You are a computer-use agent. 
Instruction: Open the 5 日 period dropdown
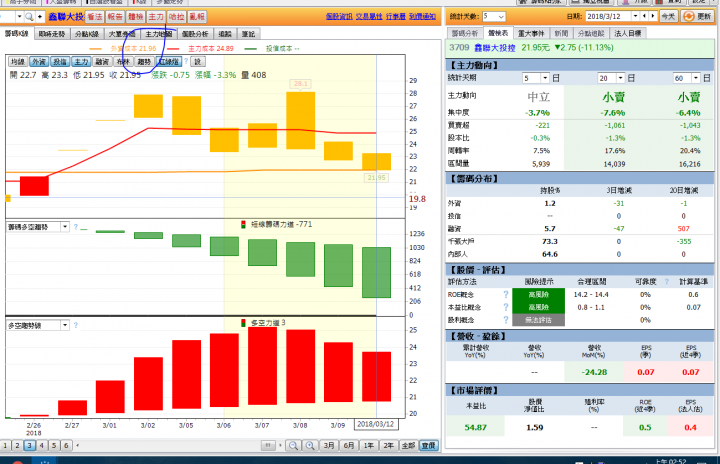pos(545,78)
